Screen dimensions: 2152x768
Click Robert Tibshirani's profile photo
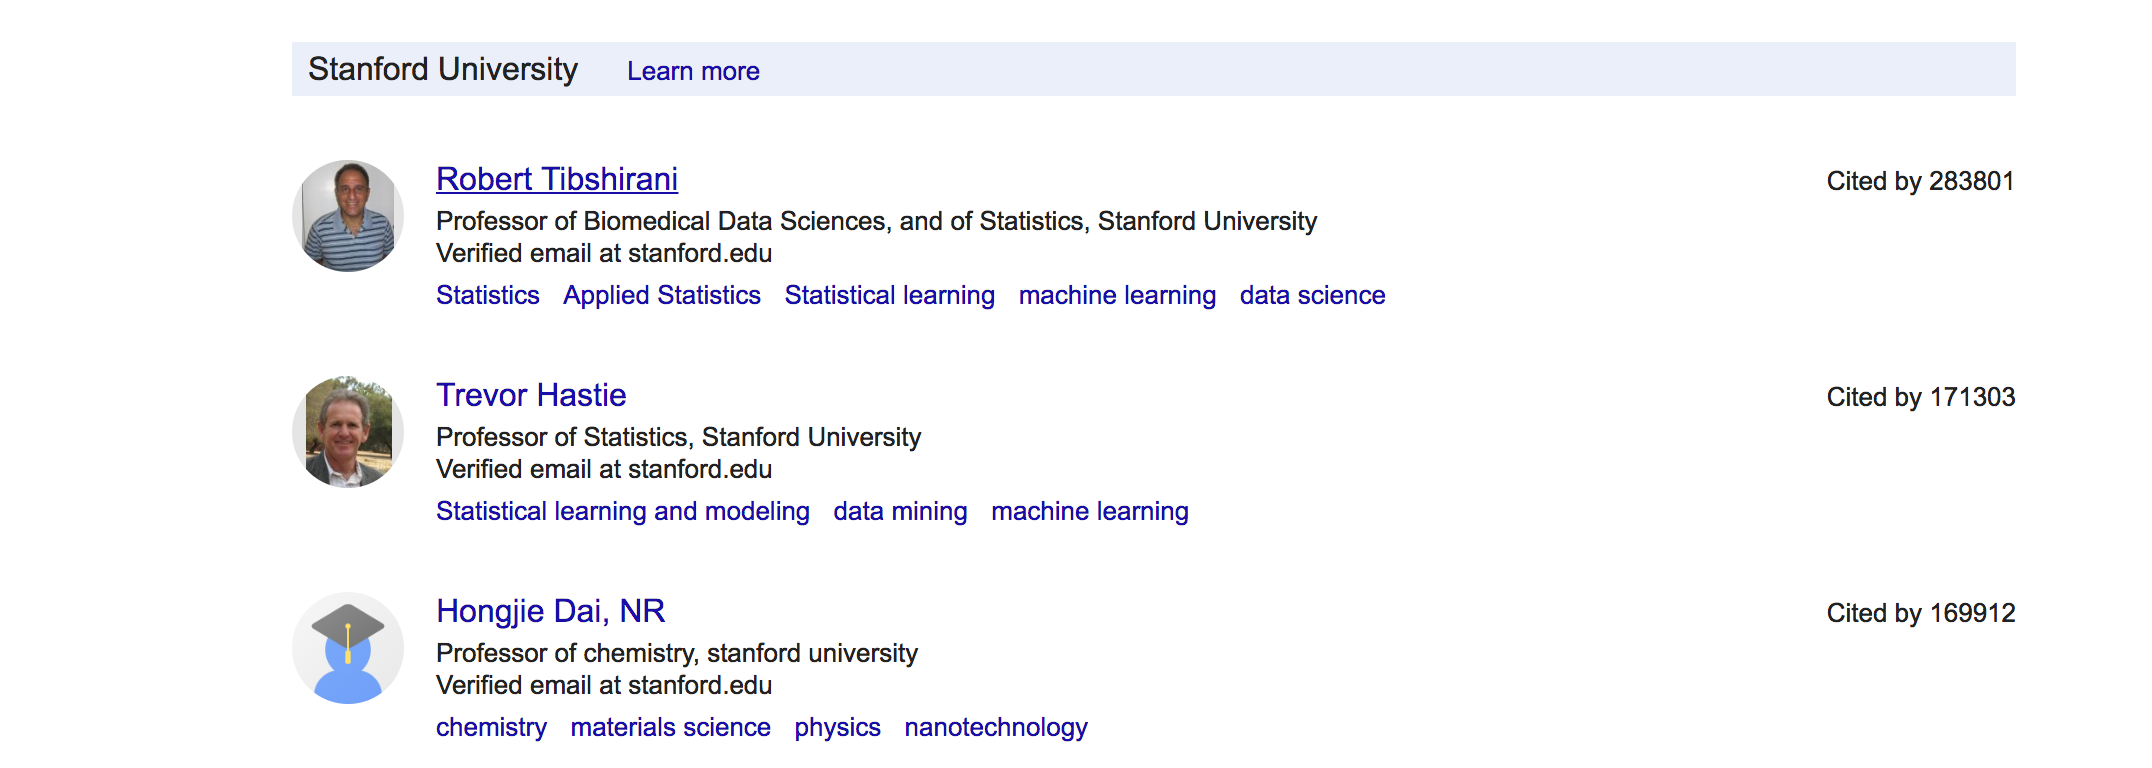point(348,216)
